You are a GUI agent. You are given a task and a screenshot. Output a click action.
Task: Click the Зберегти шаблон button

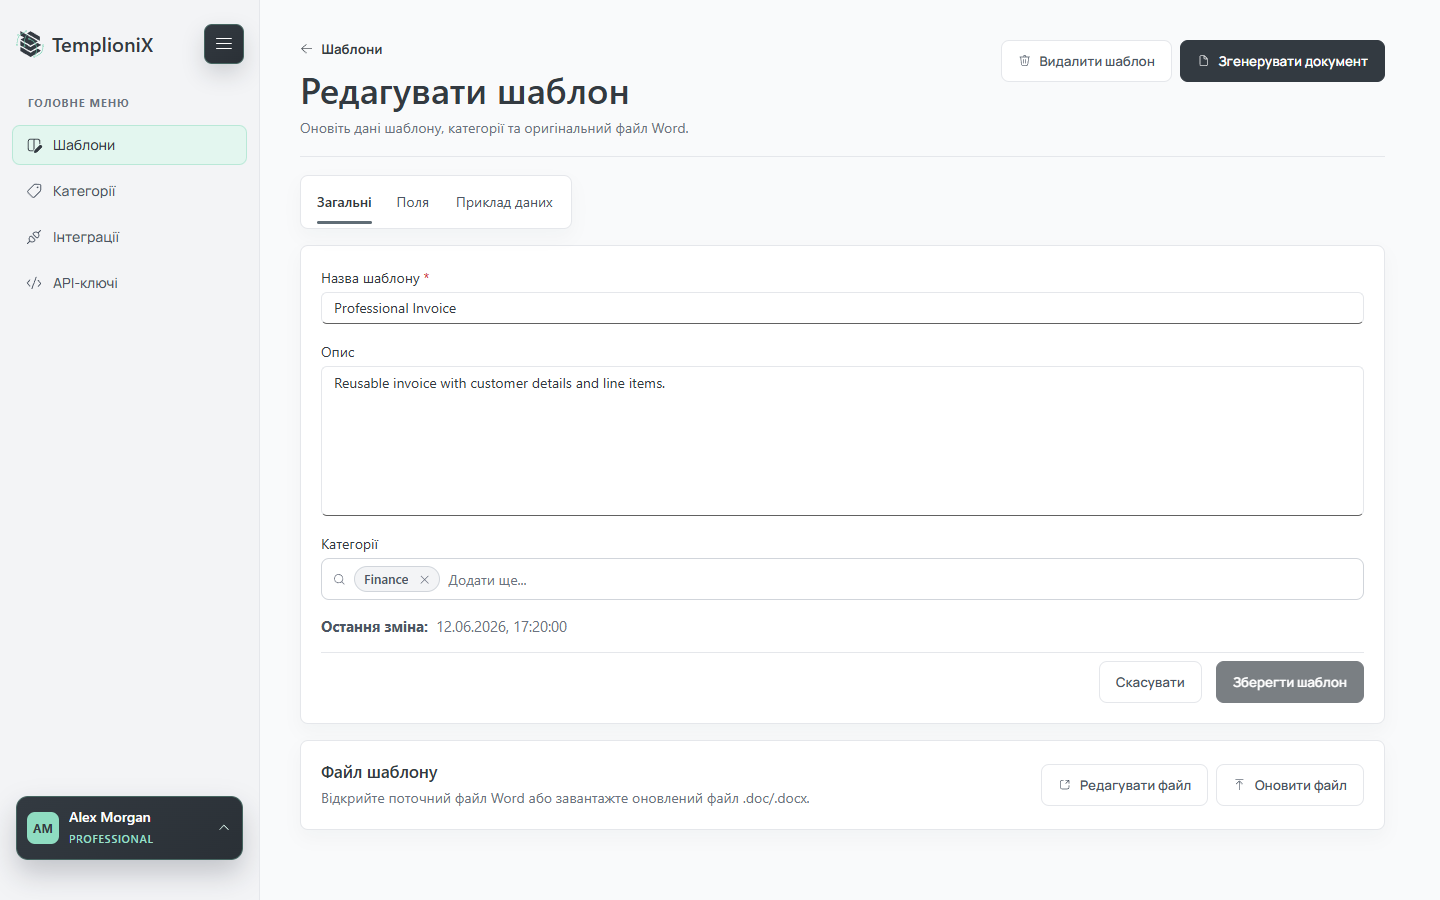click(1290, 682)
